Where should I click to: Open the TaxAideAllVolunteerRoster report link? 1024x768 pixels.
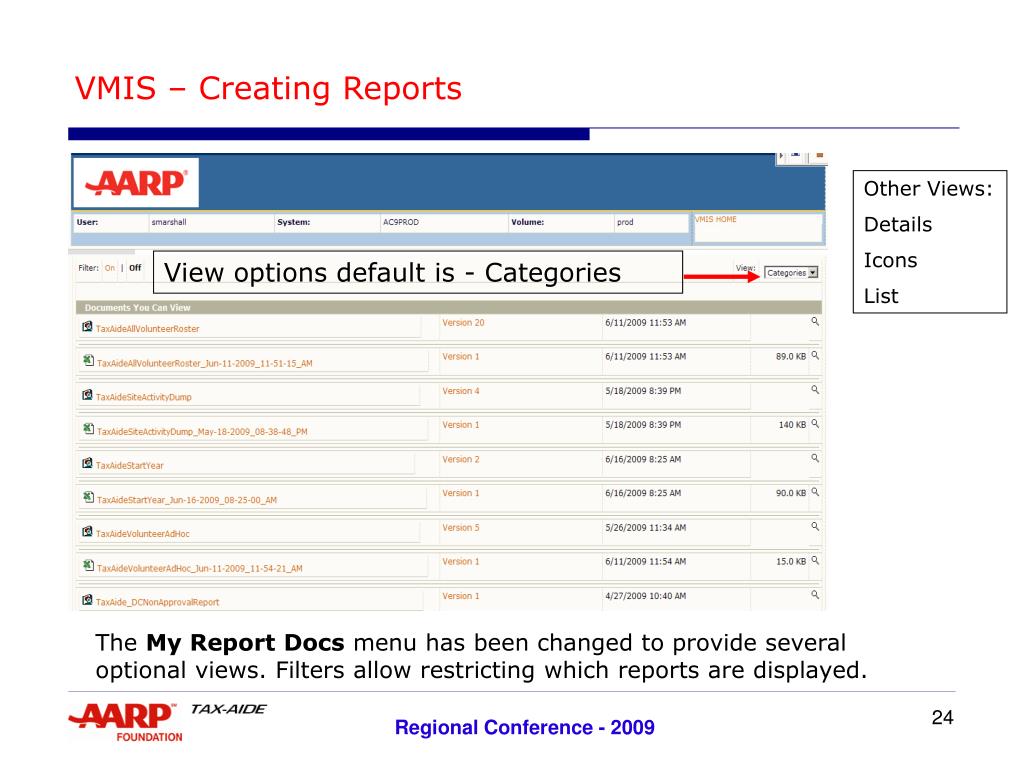point(148,328)
